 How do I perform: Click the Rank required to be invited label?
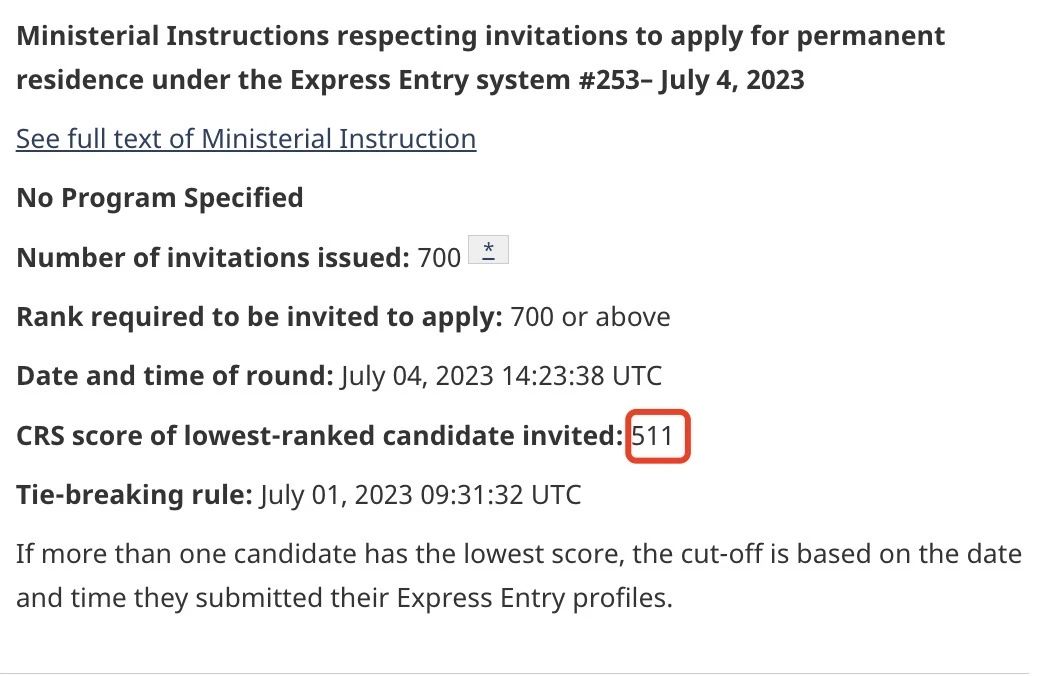[x=260, y=316]
